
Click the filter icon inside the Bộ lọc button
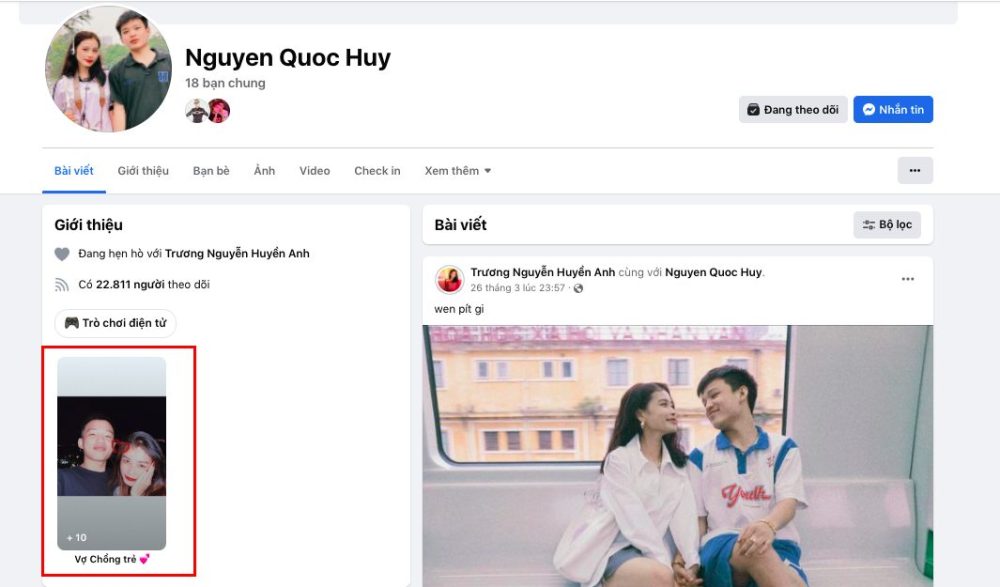pyautogui.click(x=869, y=224)
